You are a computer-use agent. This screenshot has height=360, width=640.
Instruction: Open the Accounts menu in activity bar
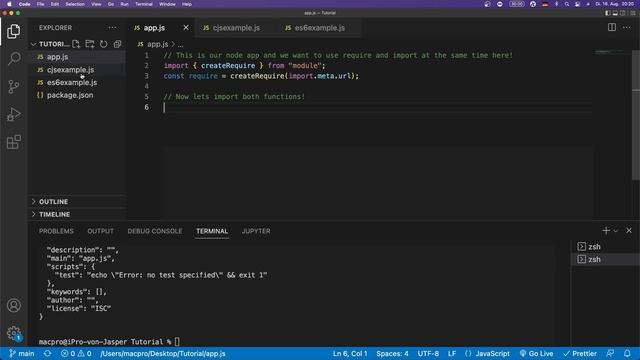pos(13,305)
